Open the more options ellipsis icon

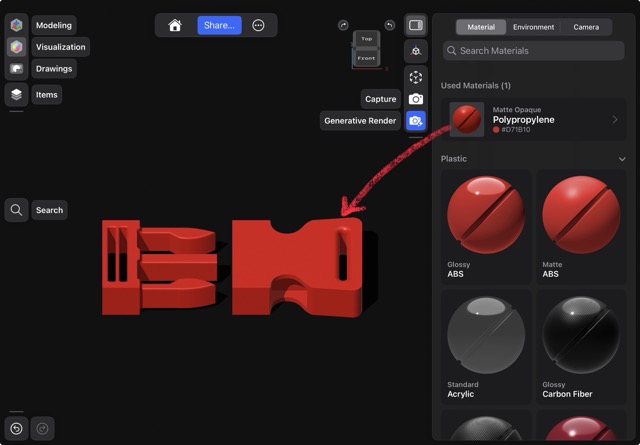[258, 25]
